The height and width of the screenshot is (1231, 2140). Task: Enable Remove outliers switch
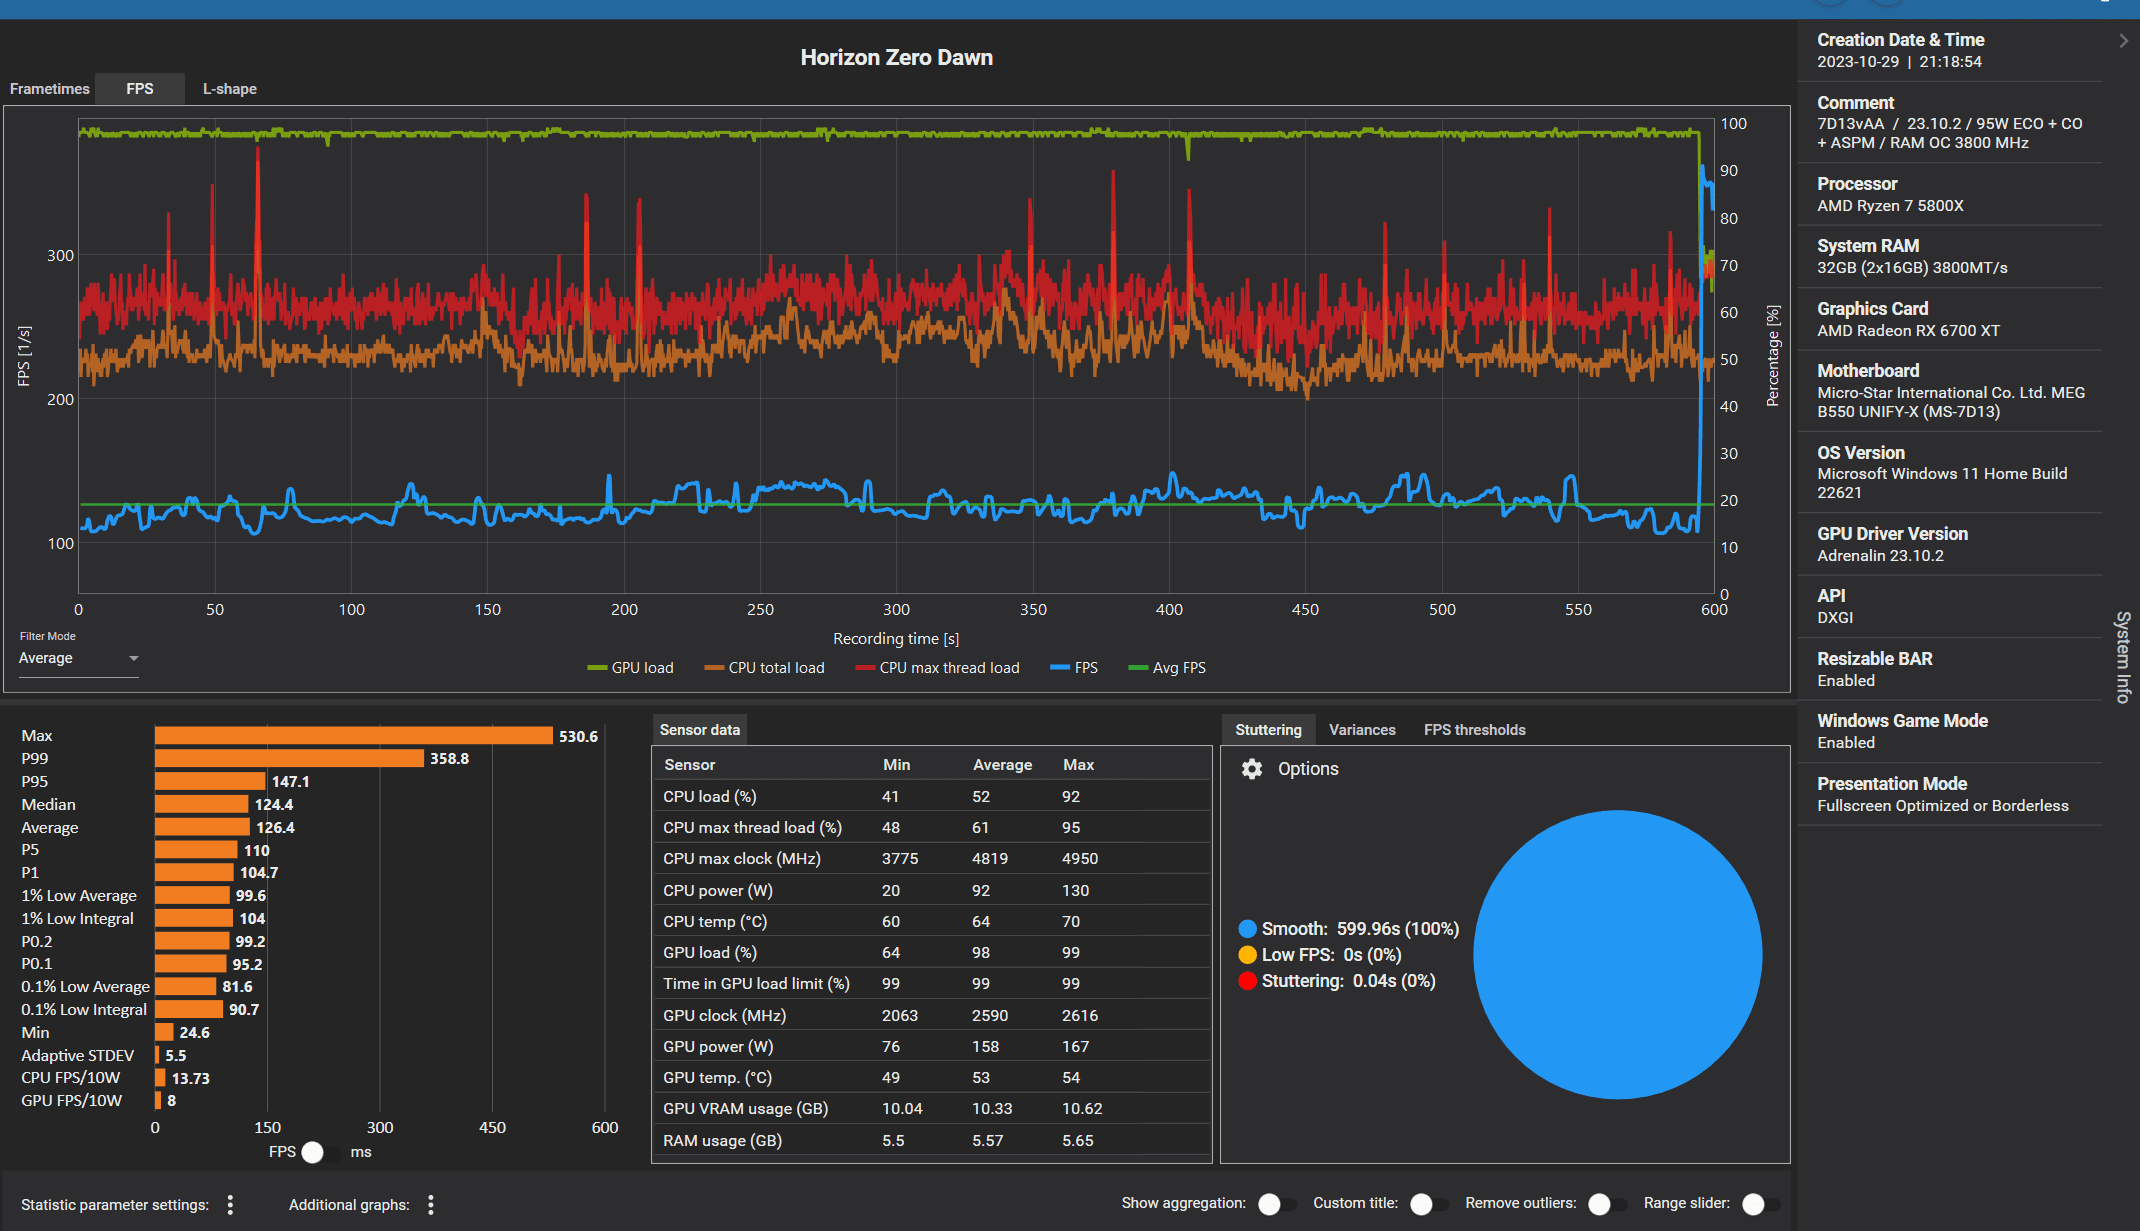1607,1204
